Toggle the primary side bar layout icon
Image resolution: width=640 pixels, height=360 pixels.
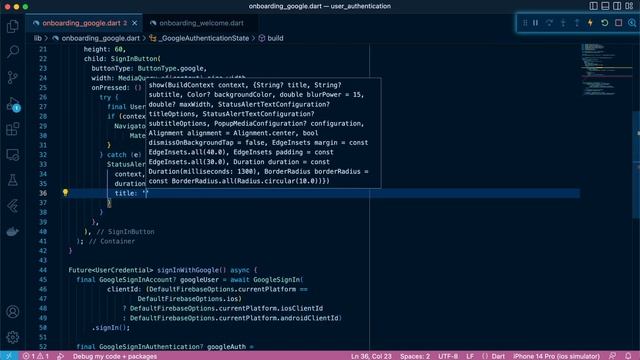point(593,6)
